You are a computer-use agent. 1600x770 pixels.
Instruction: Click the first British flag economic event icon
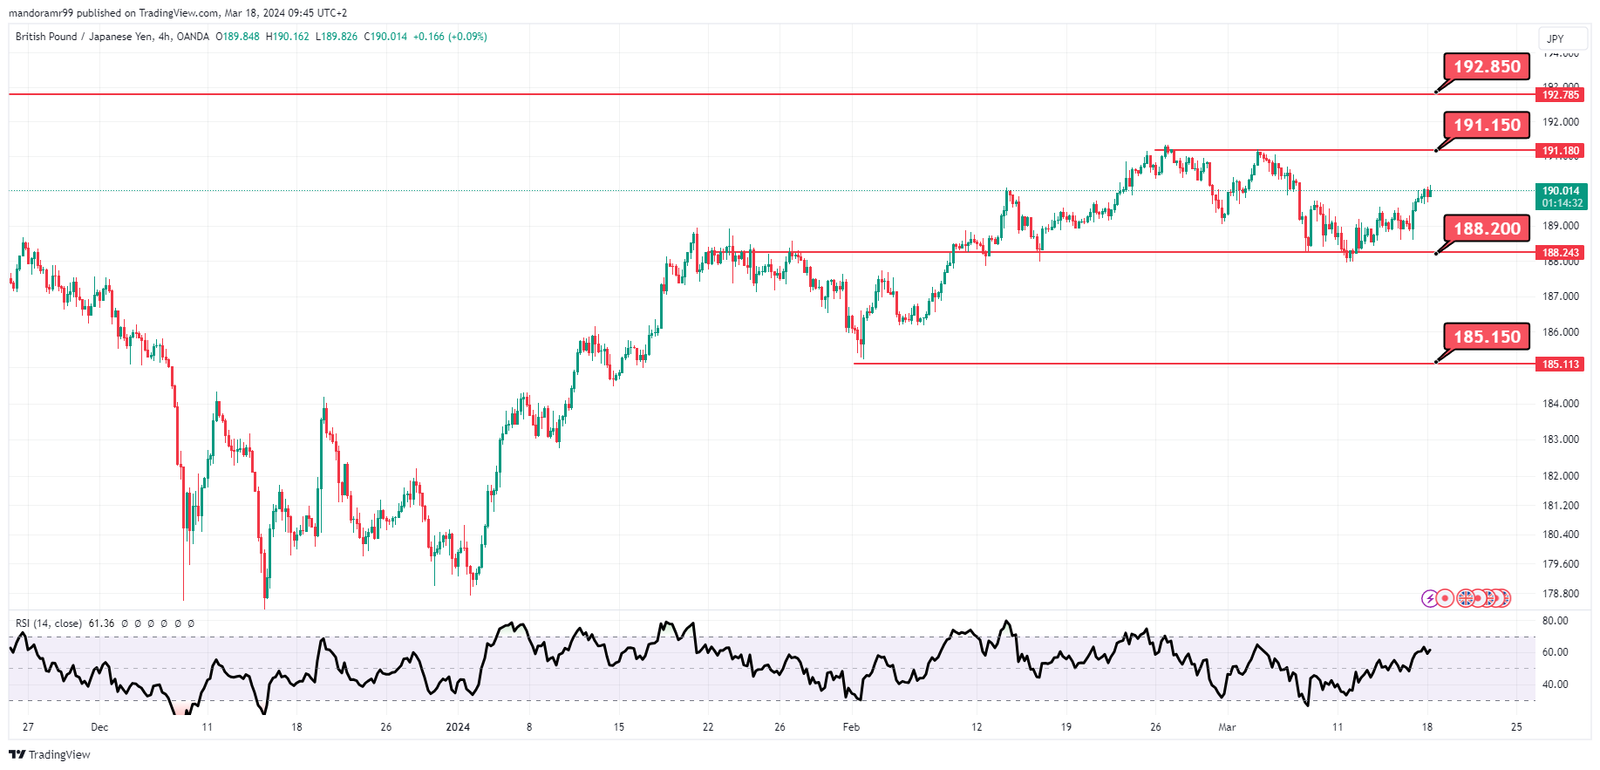pyautogui.click(x=1465, y=598)
